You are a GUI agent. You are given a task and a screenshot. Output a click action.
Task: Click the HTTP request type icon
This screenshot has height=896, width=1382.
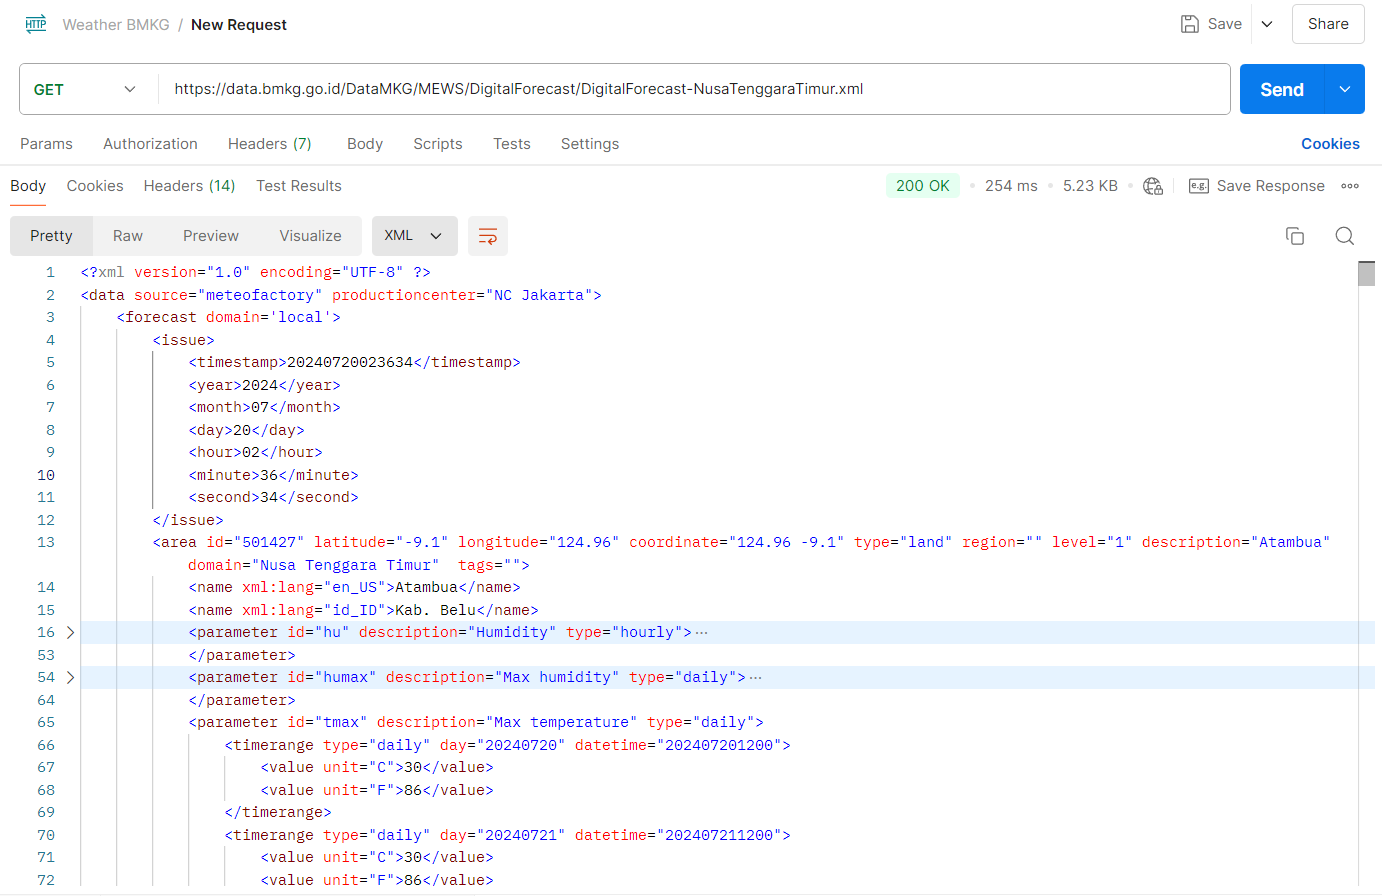(x=36, y=24)
